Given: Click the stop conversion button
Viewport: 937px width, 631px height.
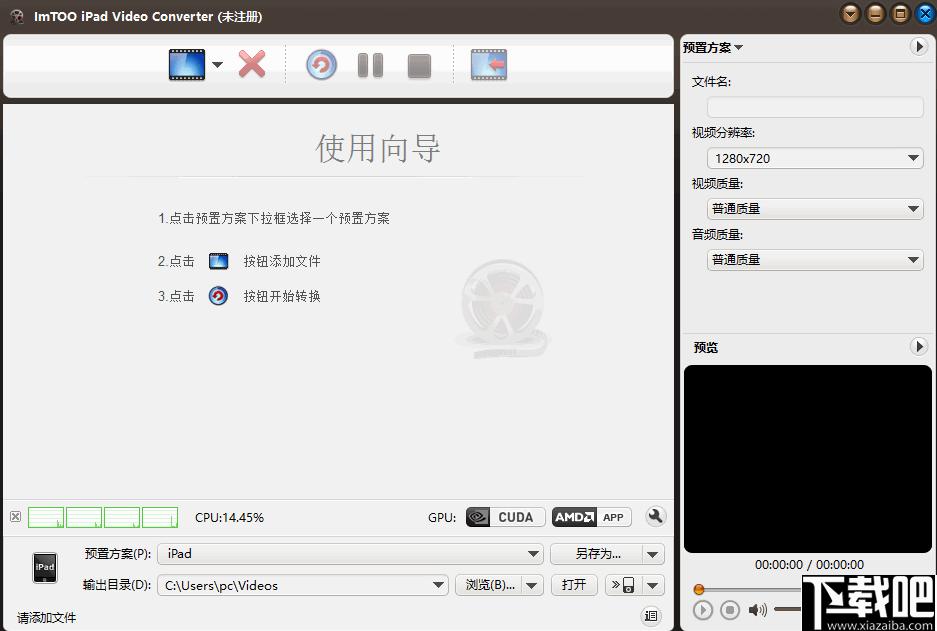Looking at the screenshot, I should 419,66.
